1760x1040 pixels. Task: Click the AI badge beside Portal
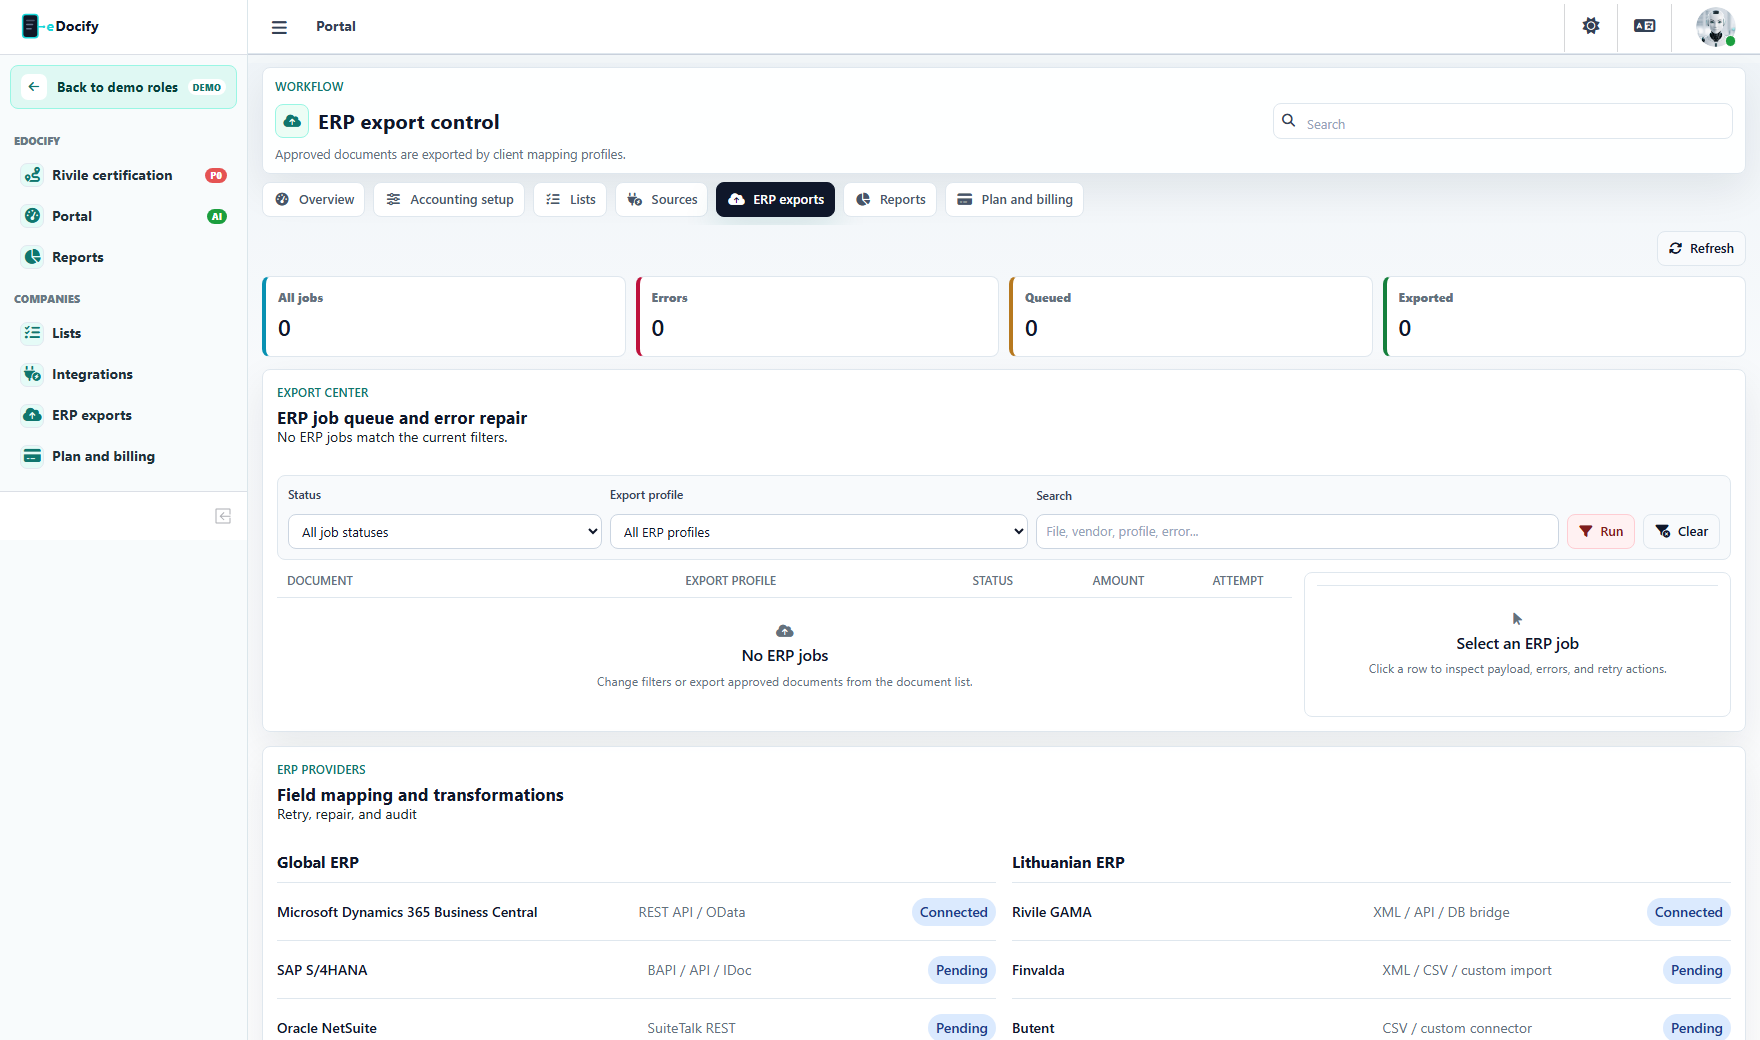[x=217, y=216]
